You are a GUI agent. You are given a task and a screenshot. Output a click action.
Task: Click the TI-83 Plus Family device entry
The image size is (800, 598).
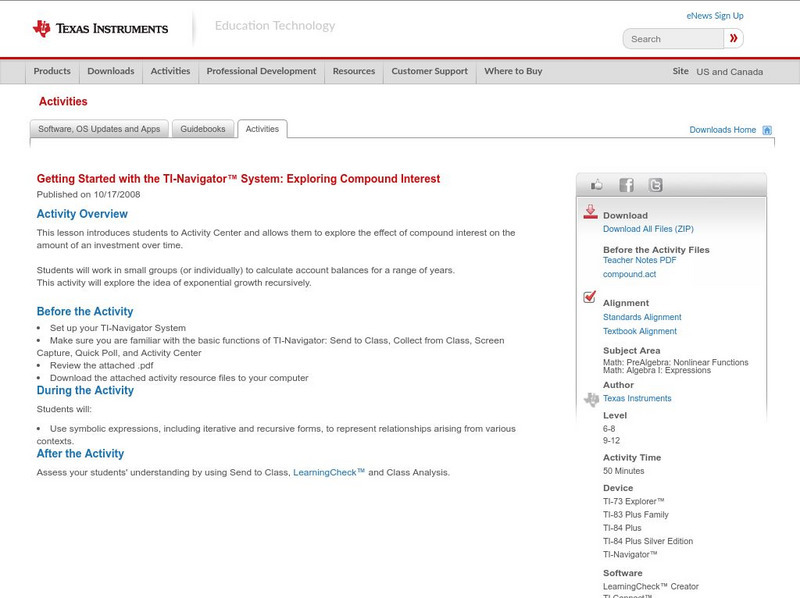click(636, 515)
